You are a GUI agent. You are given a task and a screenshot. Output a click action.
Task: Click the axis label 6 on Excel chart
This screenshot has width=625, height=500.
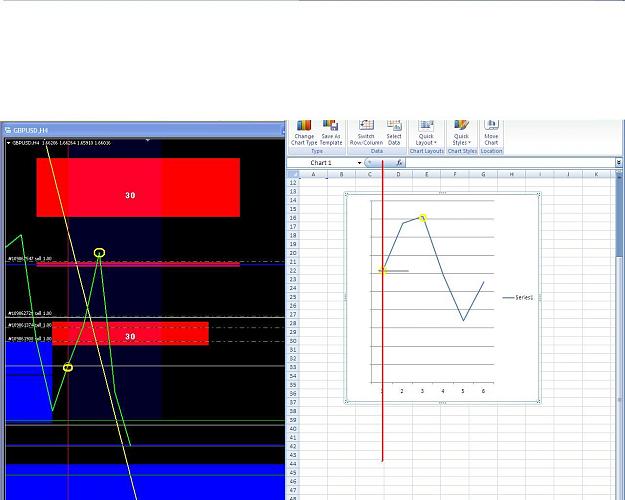coord(483,391)
